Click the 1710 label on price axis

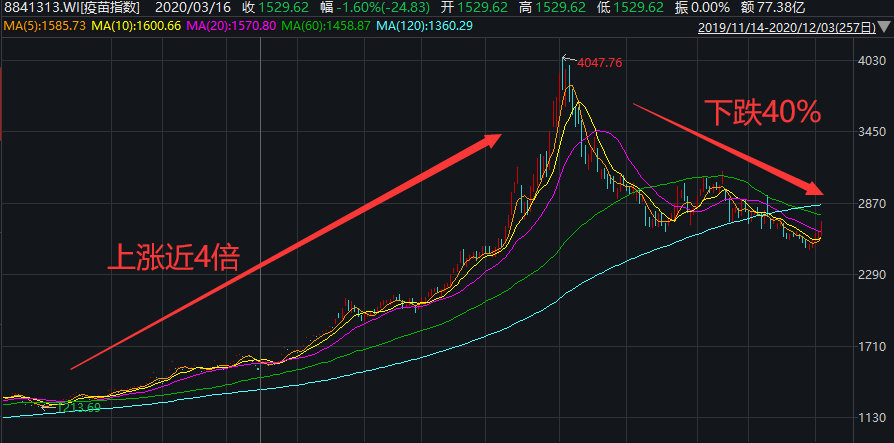[869, 346]
